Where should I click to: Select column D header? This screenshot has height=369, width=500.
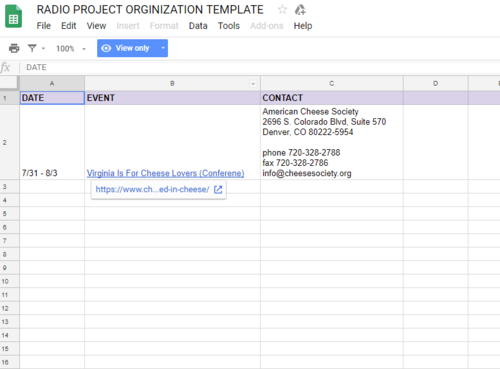click(x=435, y=83)
